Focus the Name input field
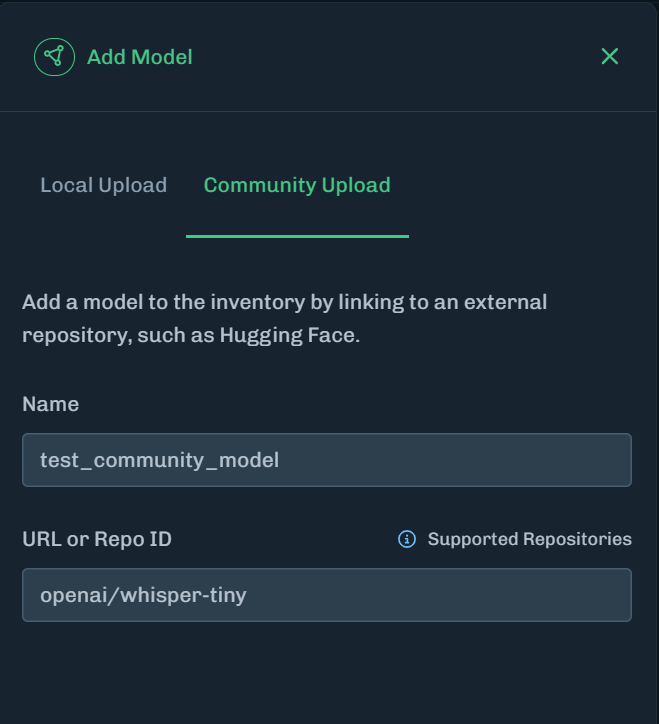This screenshot has width=659, height=724. tap(326, 460)
